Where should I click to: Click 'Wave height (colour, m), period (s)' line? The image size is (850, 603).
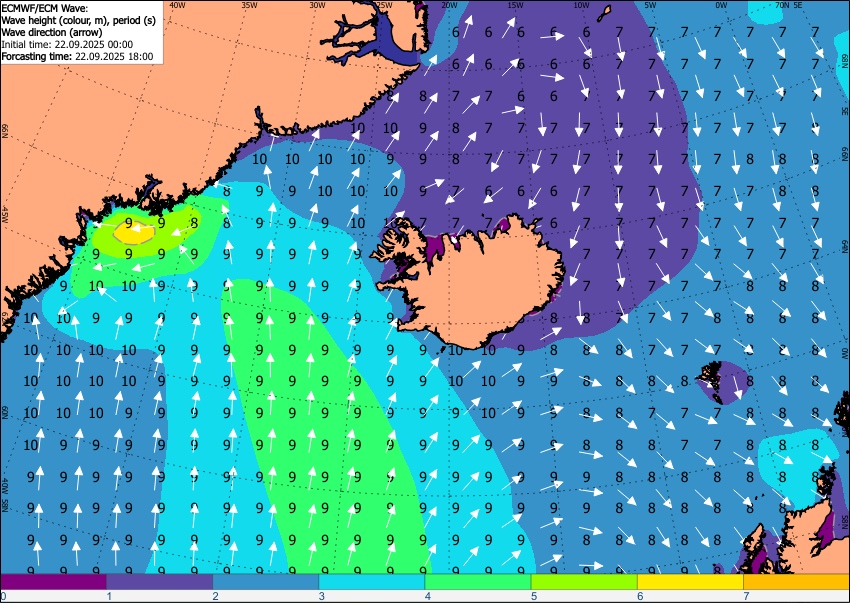[79, 21]
